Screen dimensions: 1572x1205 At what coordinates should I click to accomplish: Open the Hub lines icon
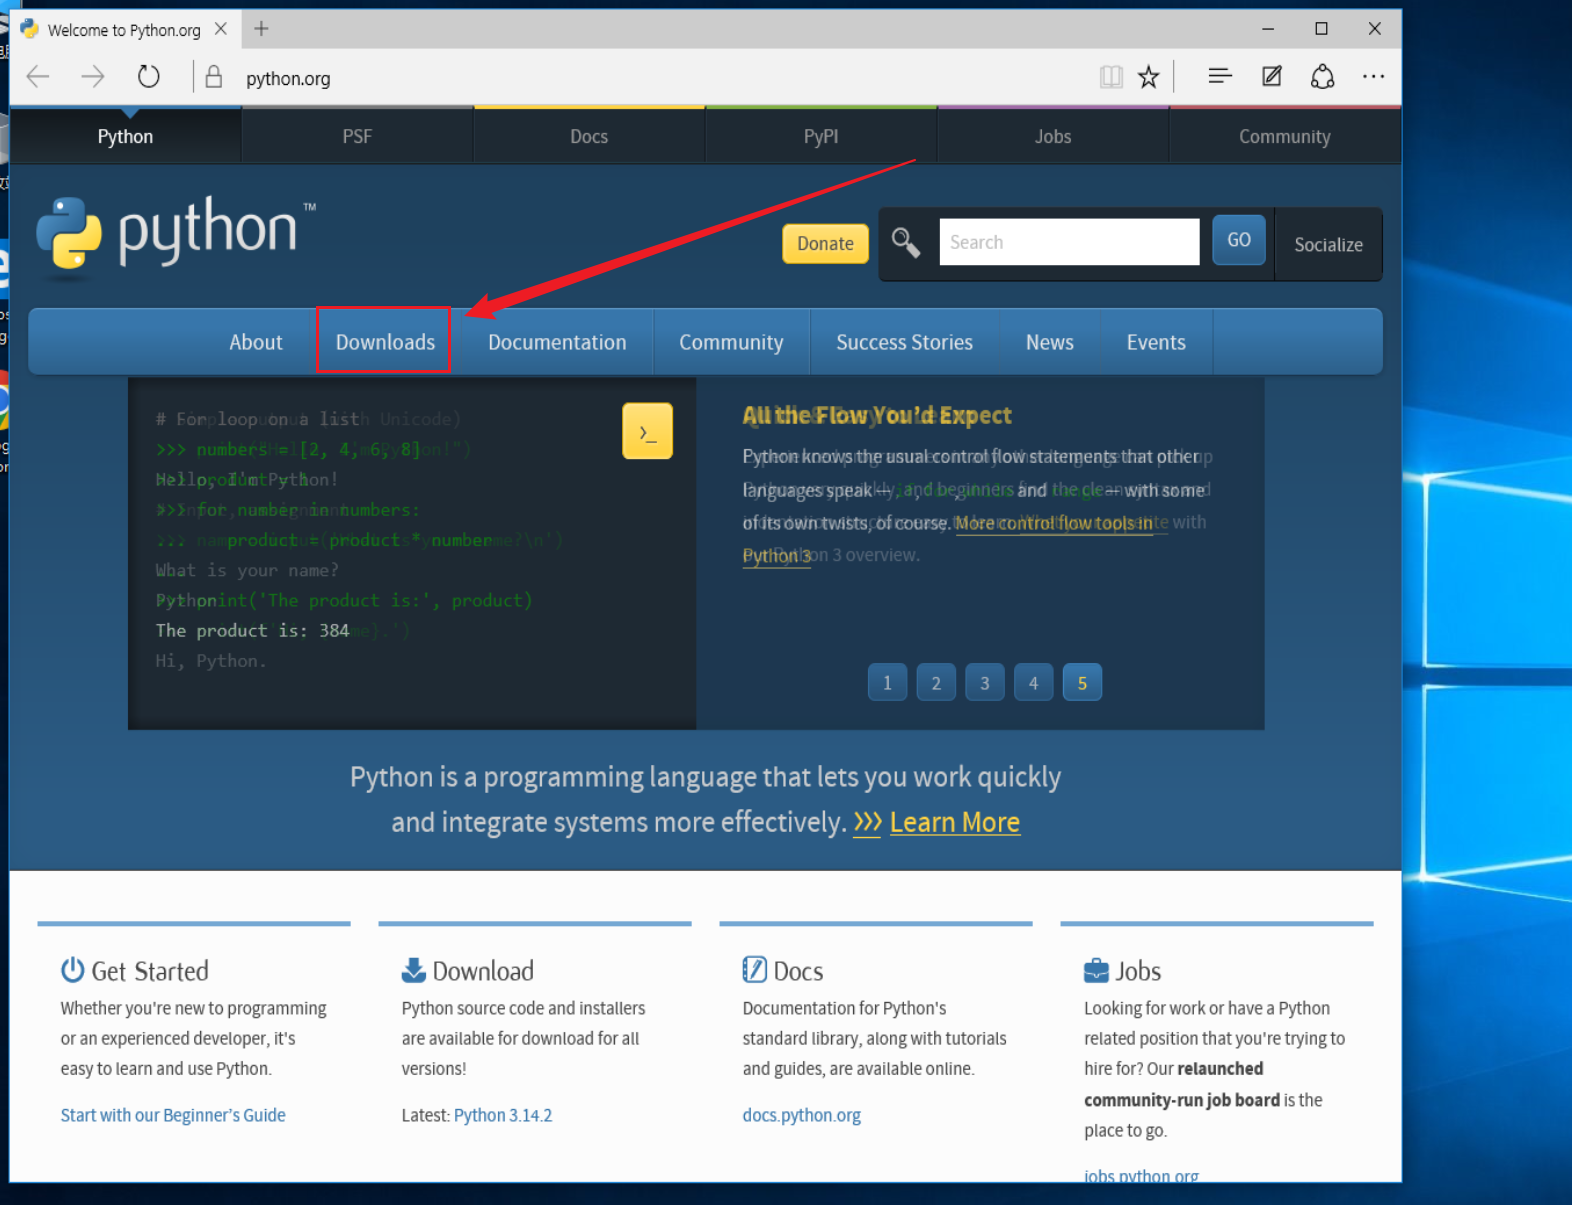coord(1219,76)
